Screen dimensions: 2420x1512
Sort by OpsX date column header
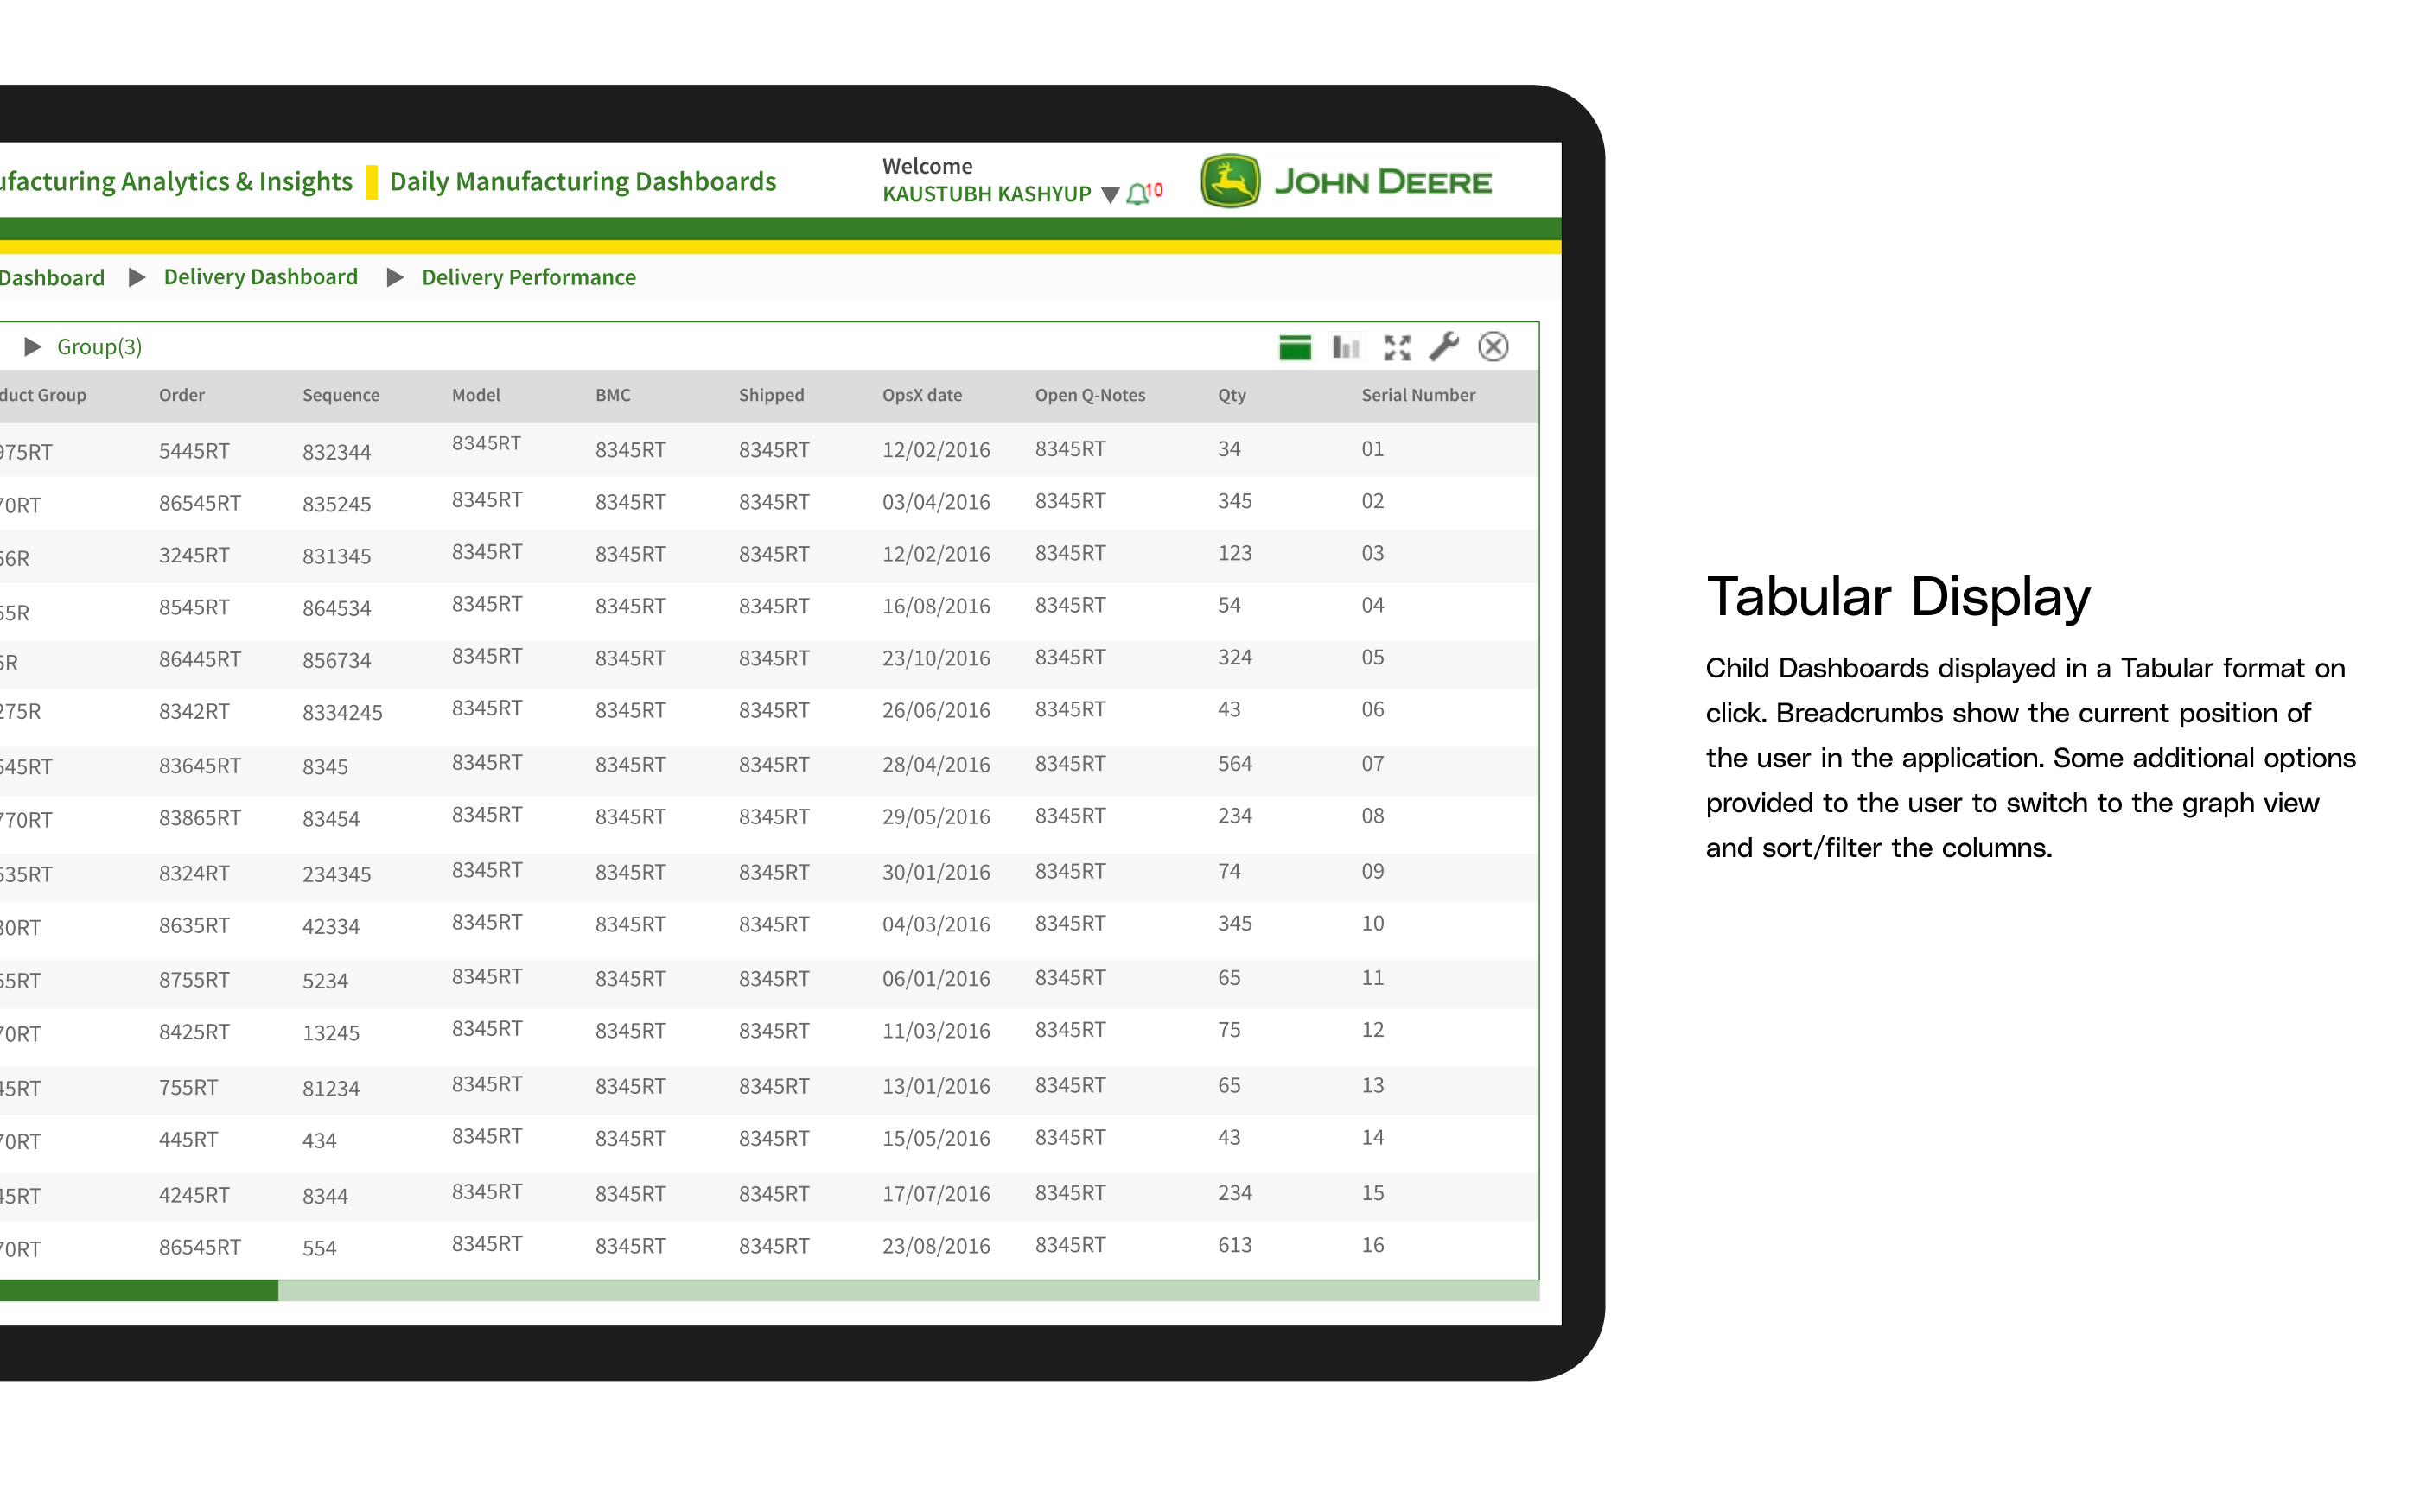[921, 395]
